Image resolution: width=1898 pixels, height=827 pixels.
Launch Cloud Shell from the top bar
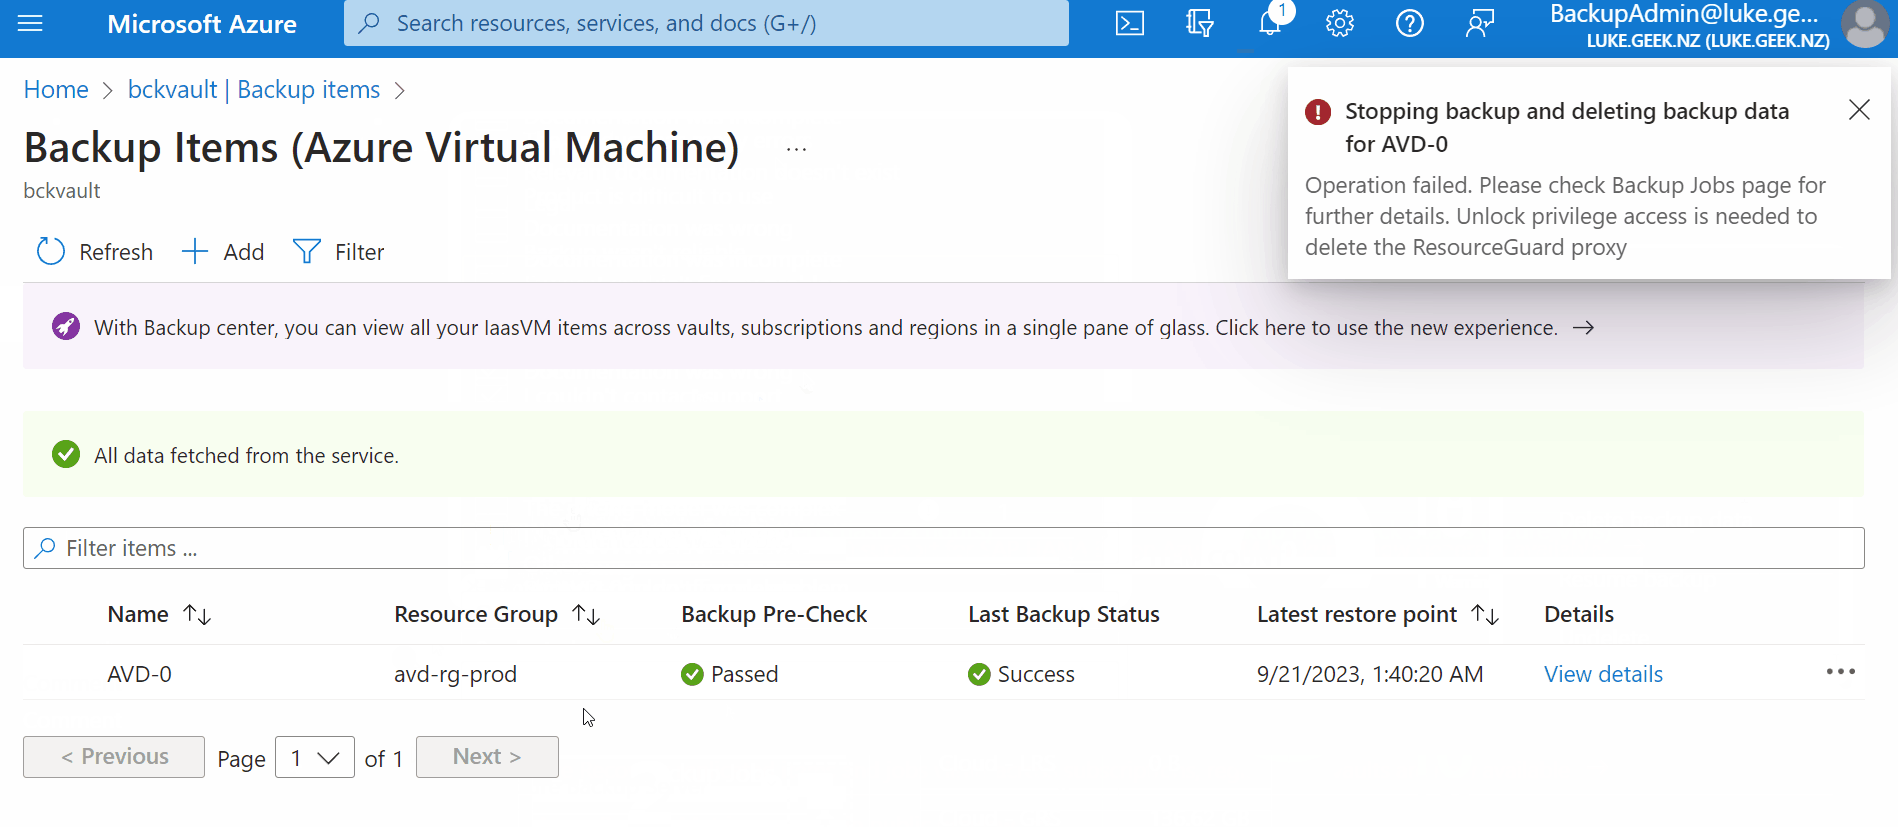click(1130, 23)
